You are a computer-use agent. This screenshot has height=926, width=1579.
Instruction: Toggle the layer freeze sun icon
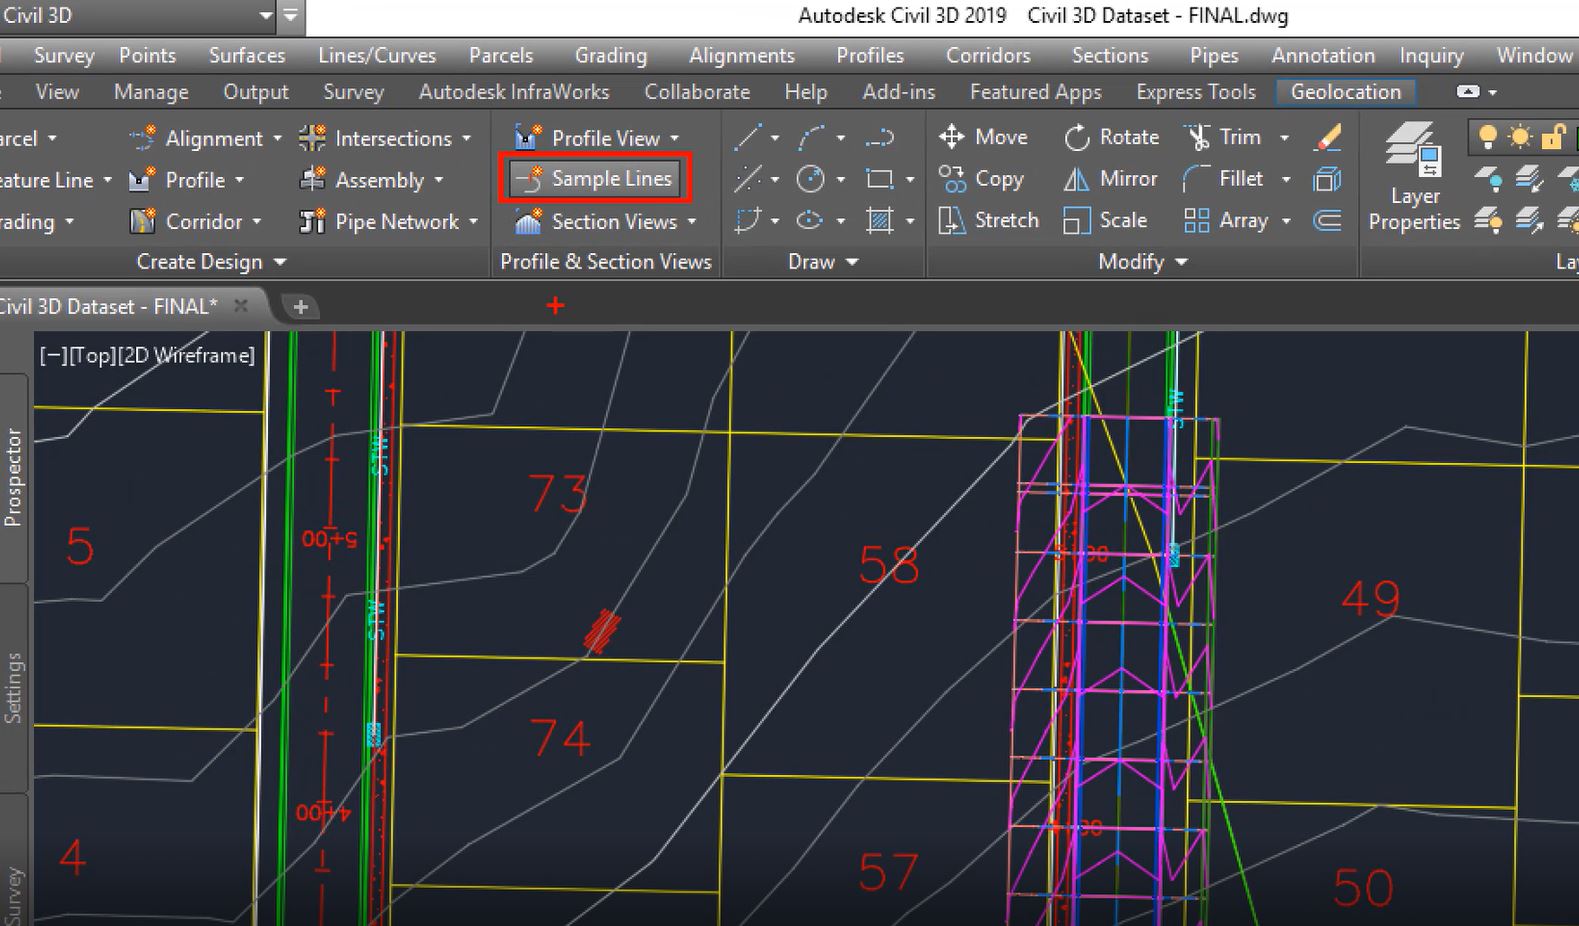coord(1520,137)
